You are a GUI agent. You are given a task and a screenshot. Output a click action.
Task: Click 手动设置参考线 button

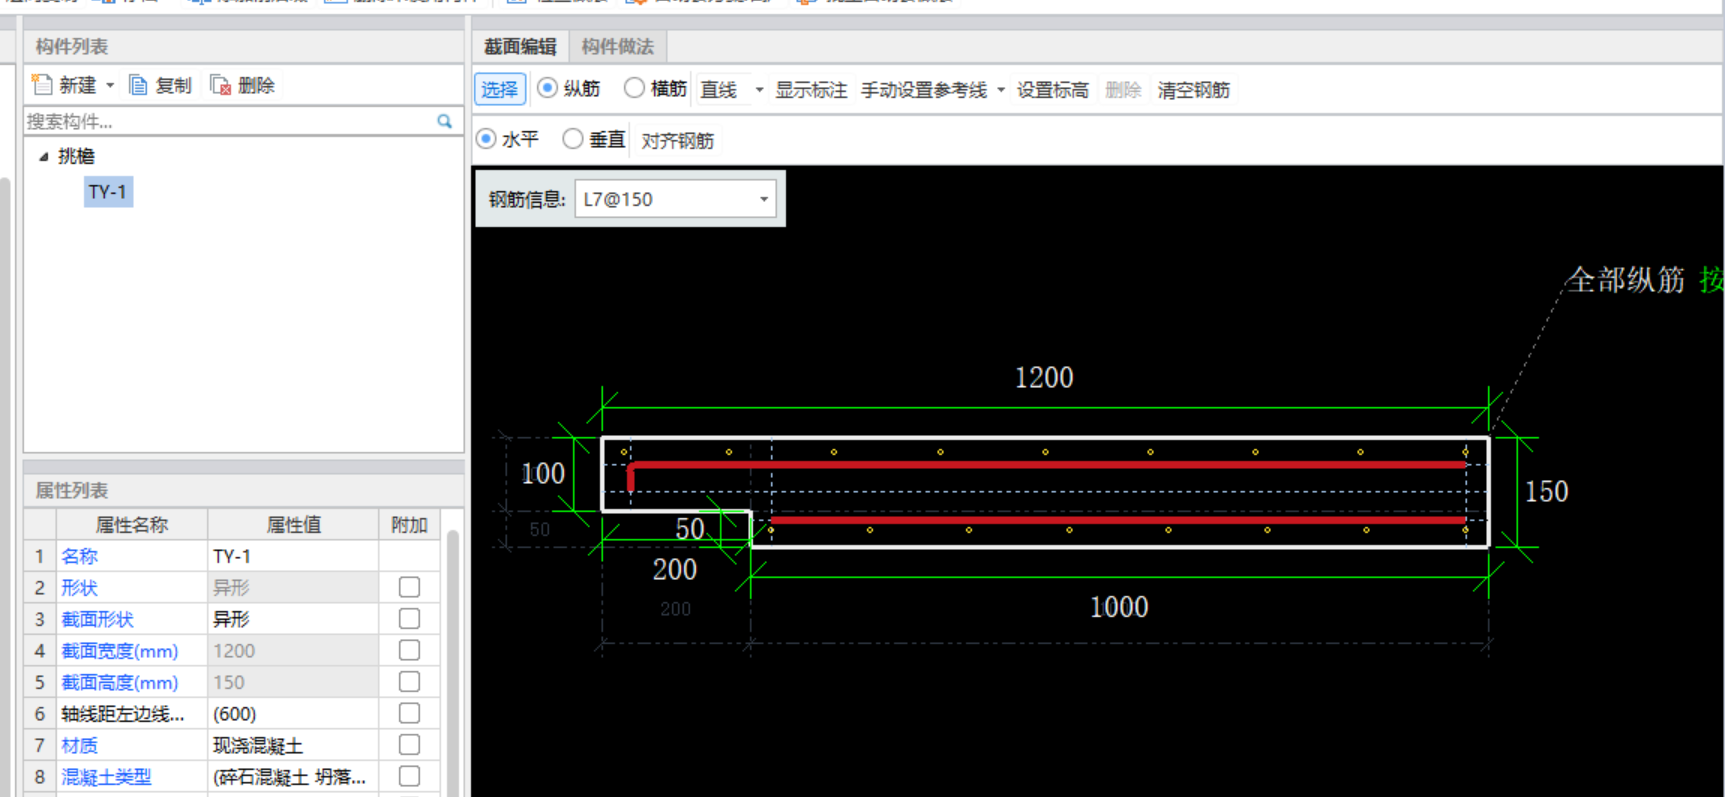924,90
